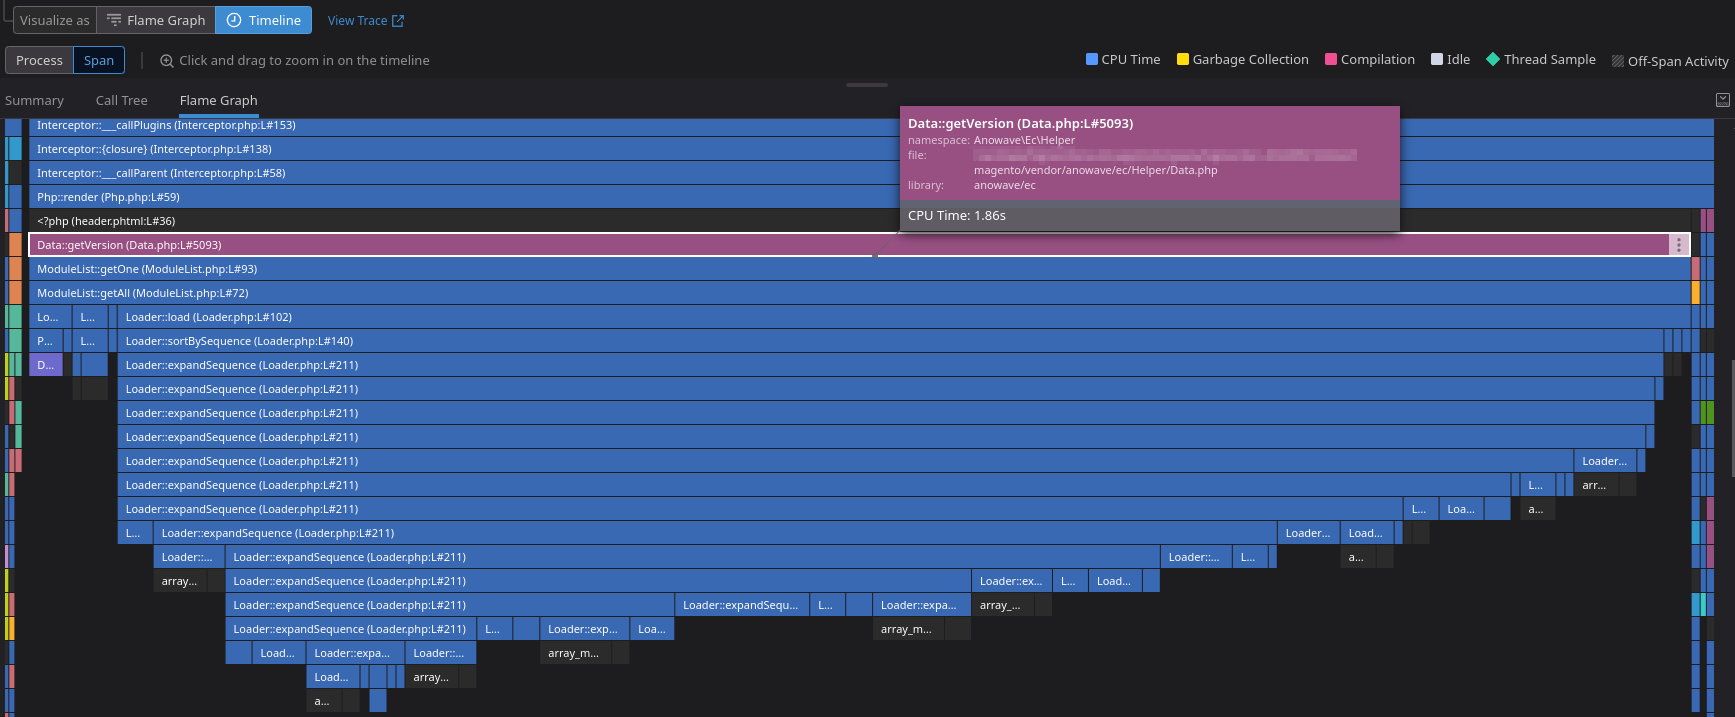Collapse panel using top-right chevron box icon
The image size is (1735, 717).
click(x=1722, y=100)
